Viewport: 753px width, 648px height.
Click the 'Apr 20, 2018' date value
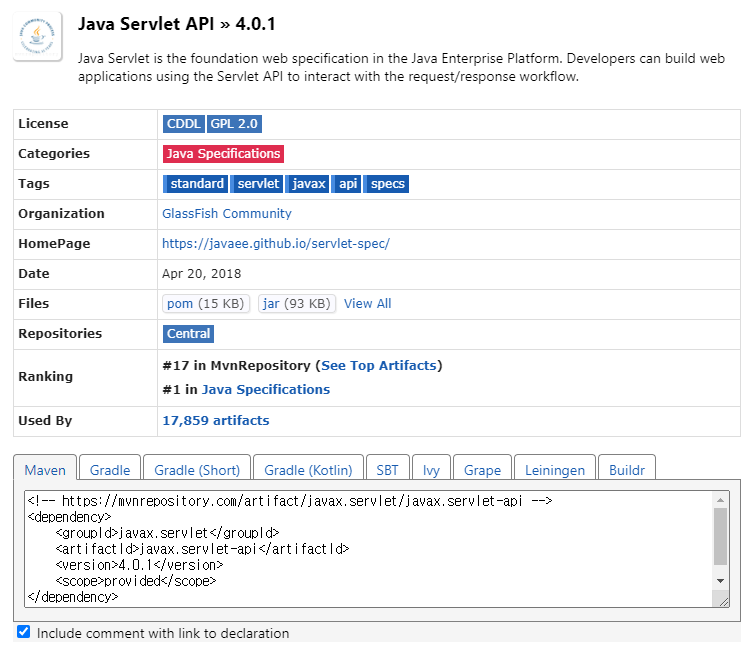point(201,274)
